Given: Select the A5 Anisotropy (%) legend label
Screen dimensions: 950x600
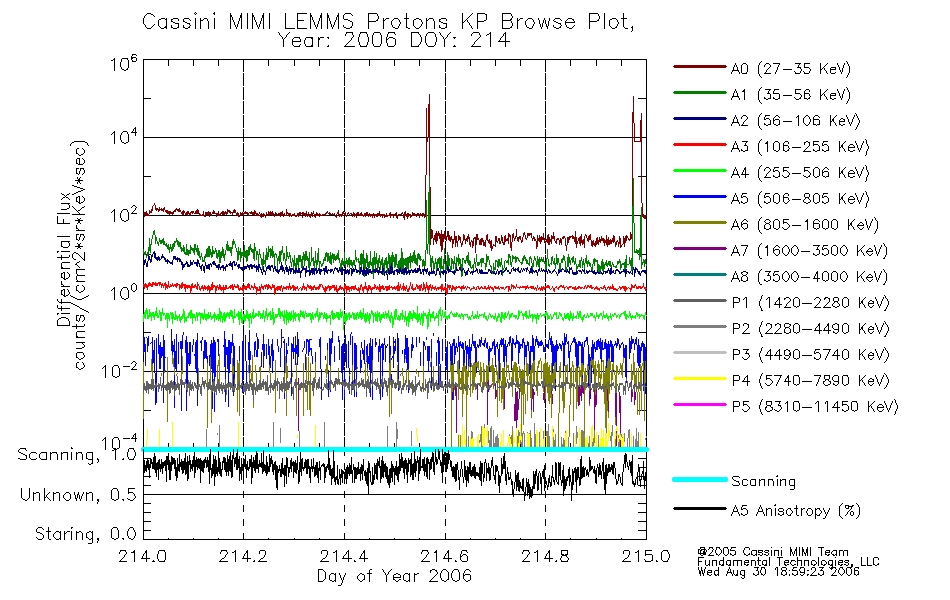Looking at the screenshot, I should coord(796,511).
